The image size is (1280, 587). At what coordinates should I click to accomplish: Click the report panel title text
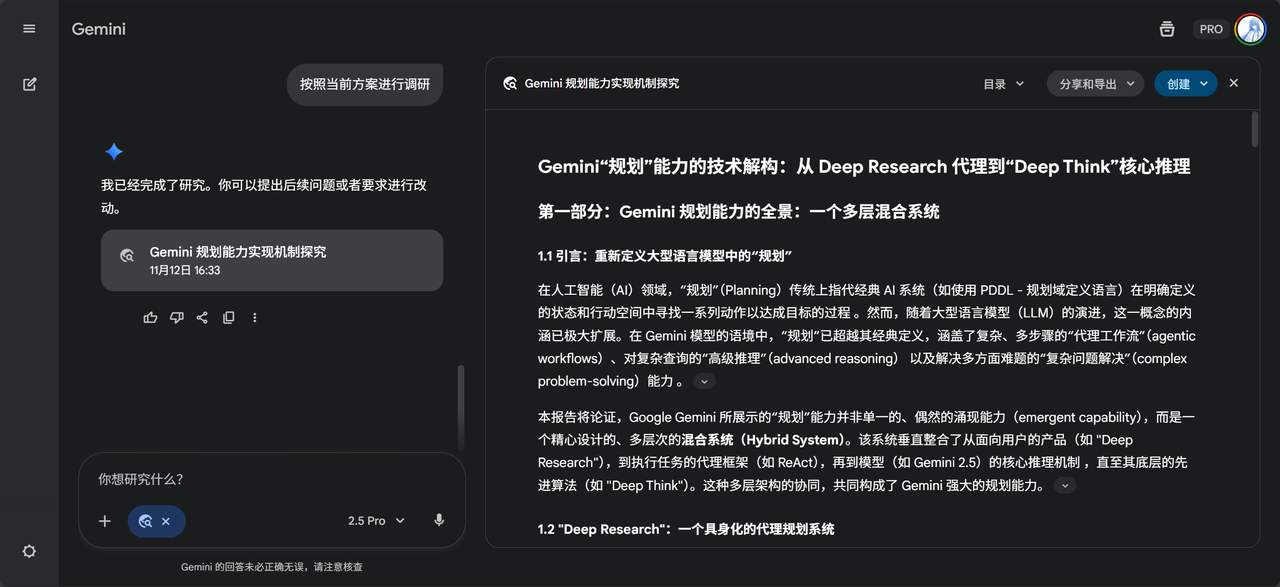pos(602,84)
